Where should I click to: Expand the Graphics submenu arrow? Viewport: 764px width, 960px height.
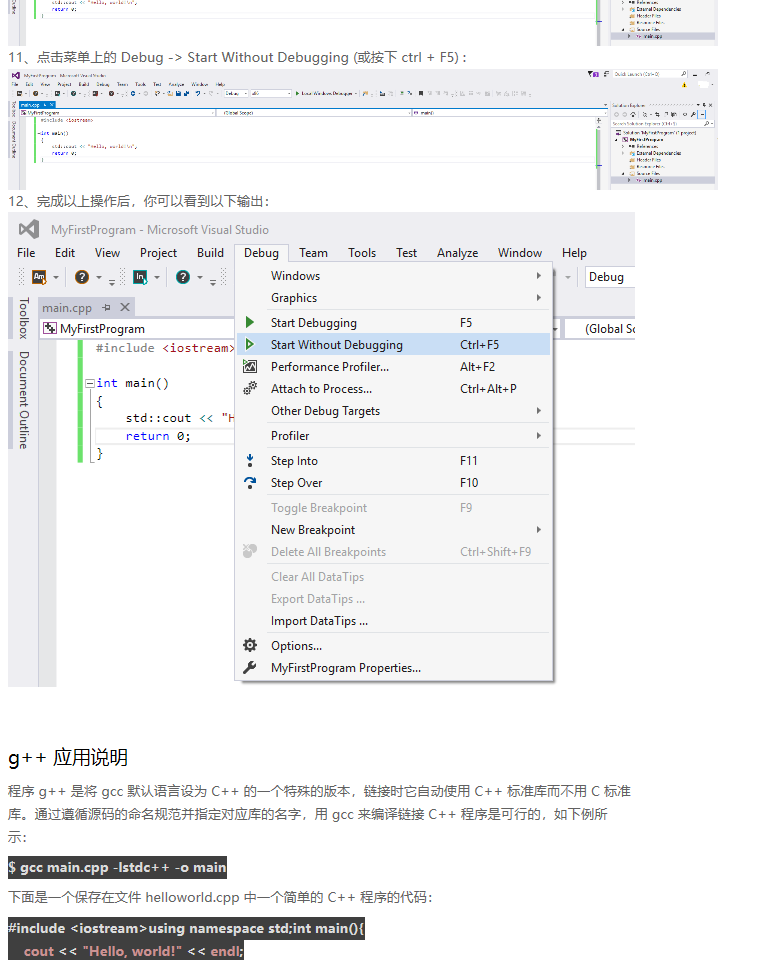(539, 298)
